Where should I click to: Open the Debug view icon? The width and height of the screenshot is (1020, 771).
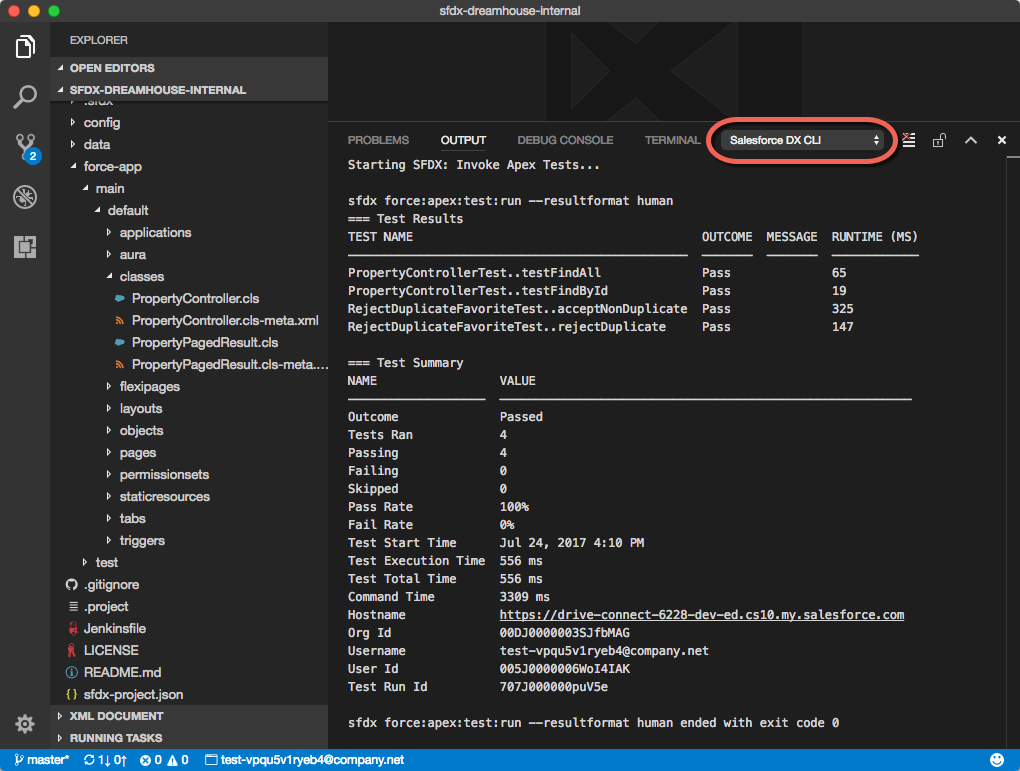25,196
